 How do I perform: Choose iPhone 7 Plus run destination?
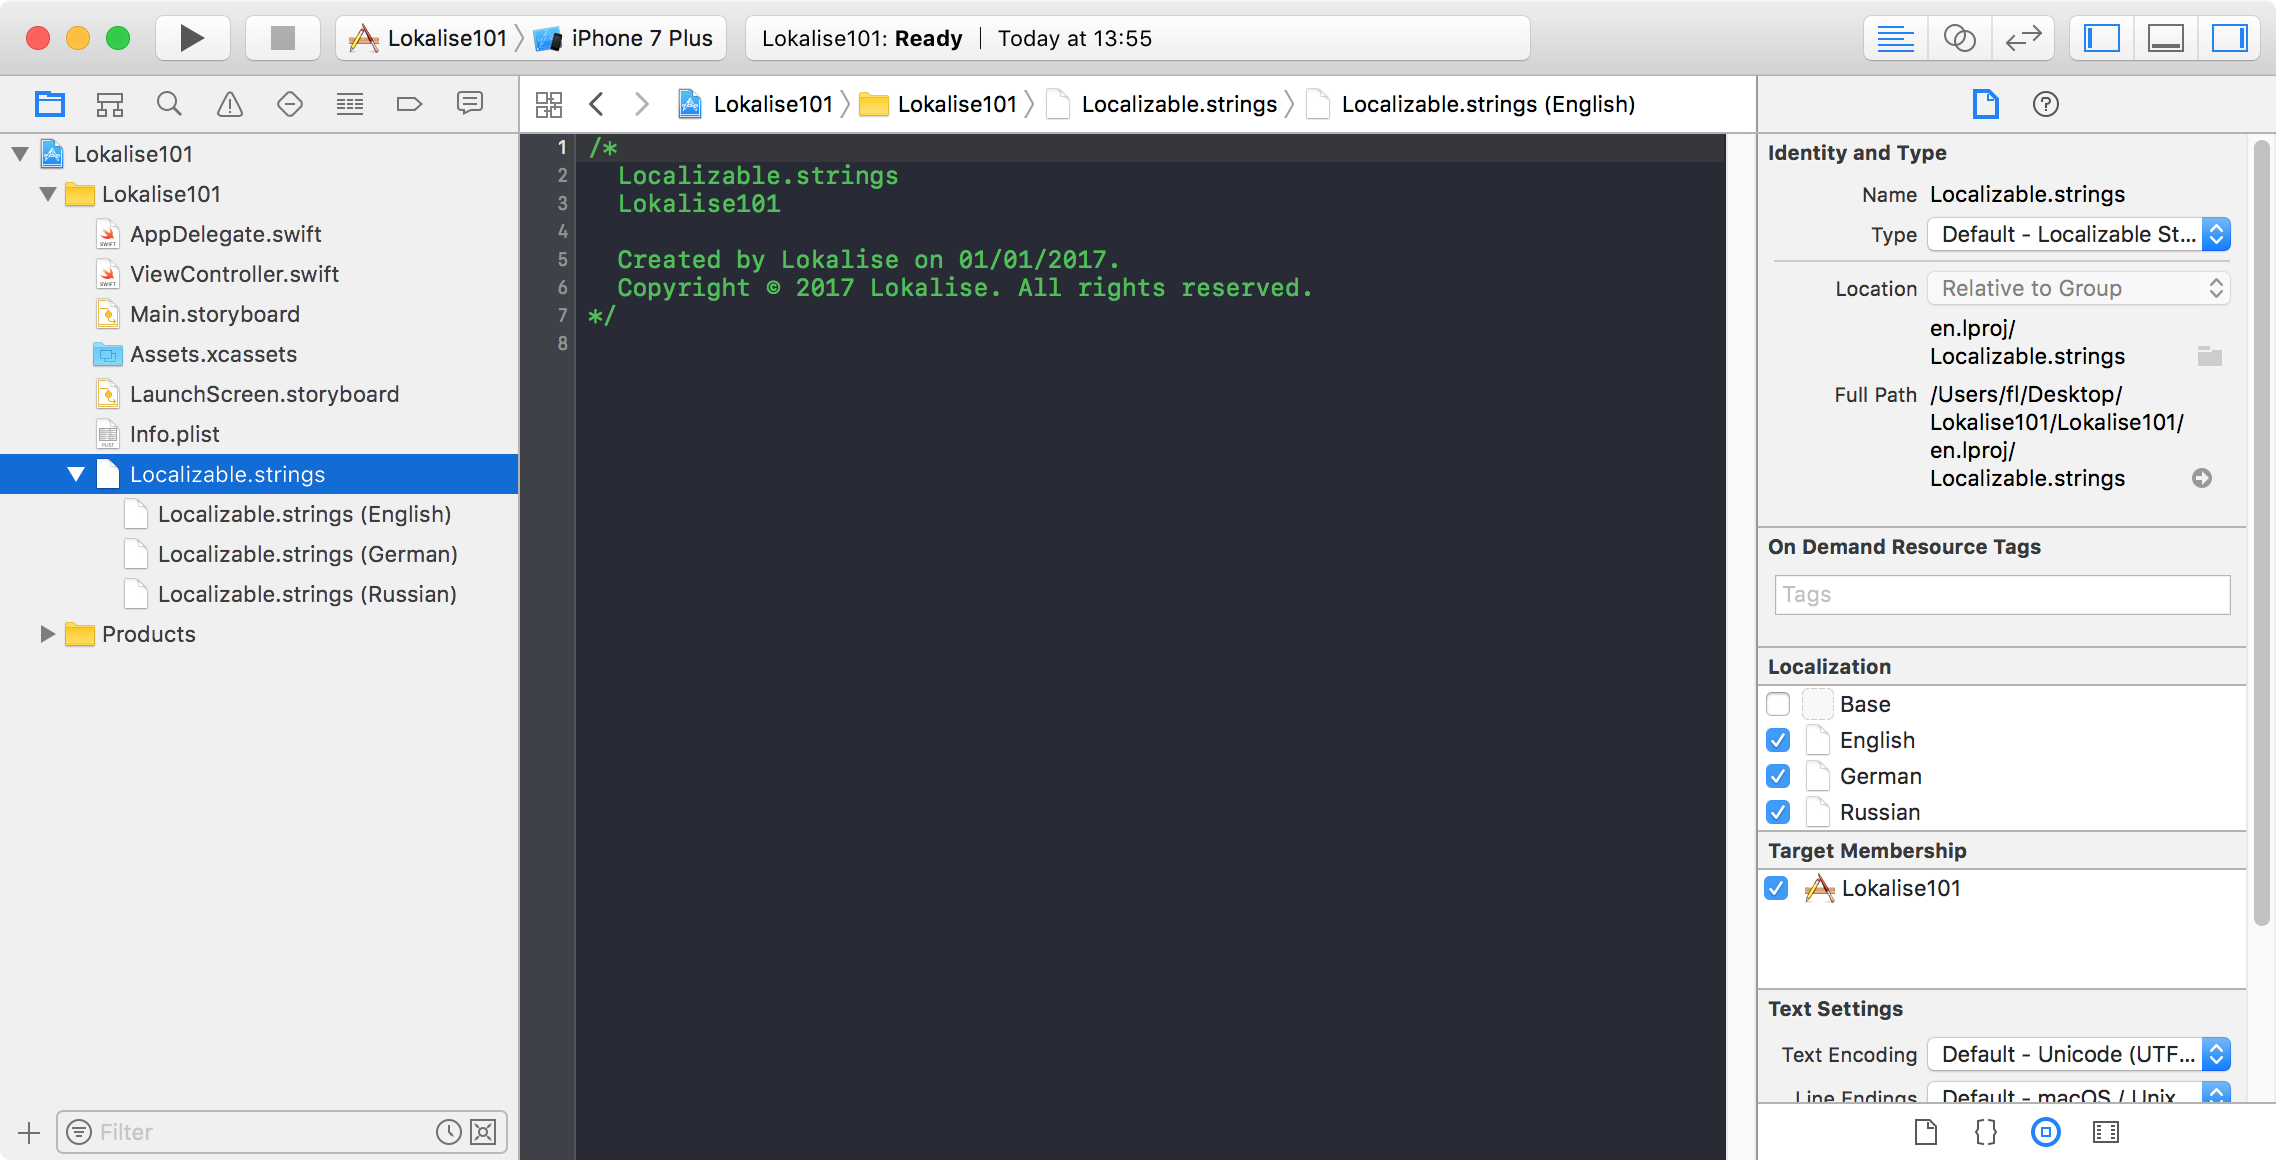tap(625, 38)
